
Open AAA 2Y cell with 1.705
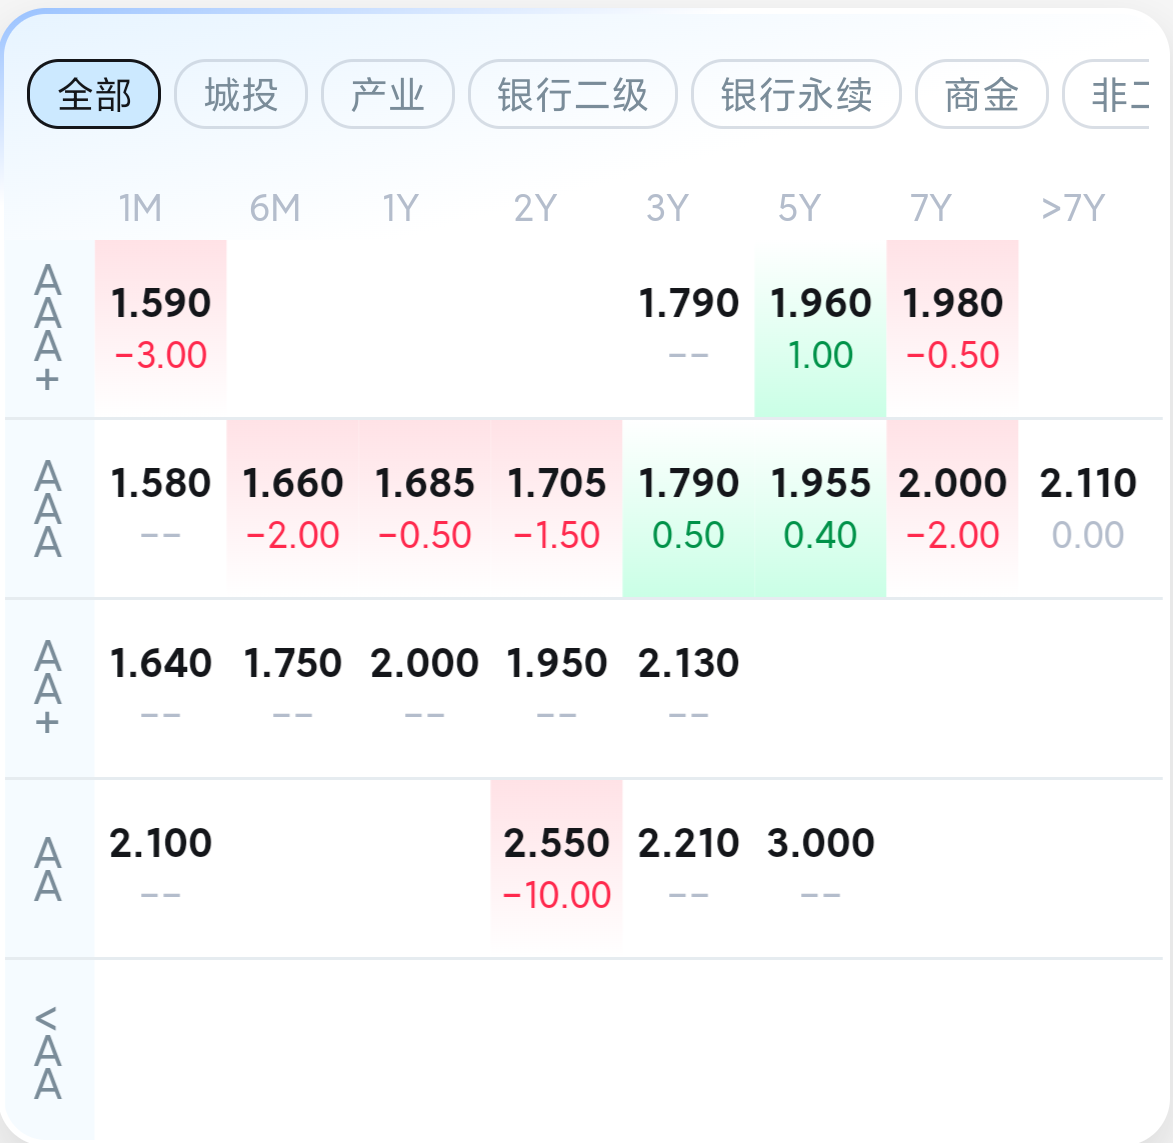point(557,508)
